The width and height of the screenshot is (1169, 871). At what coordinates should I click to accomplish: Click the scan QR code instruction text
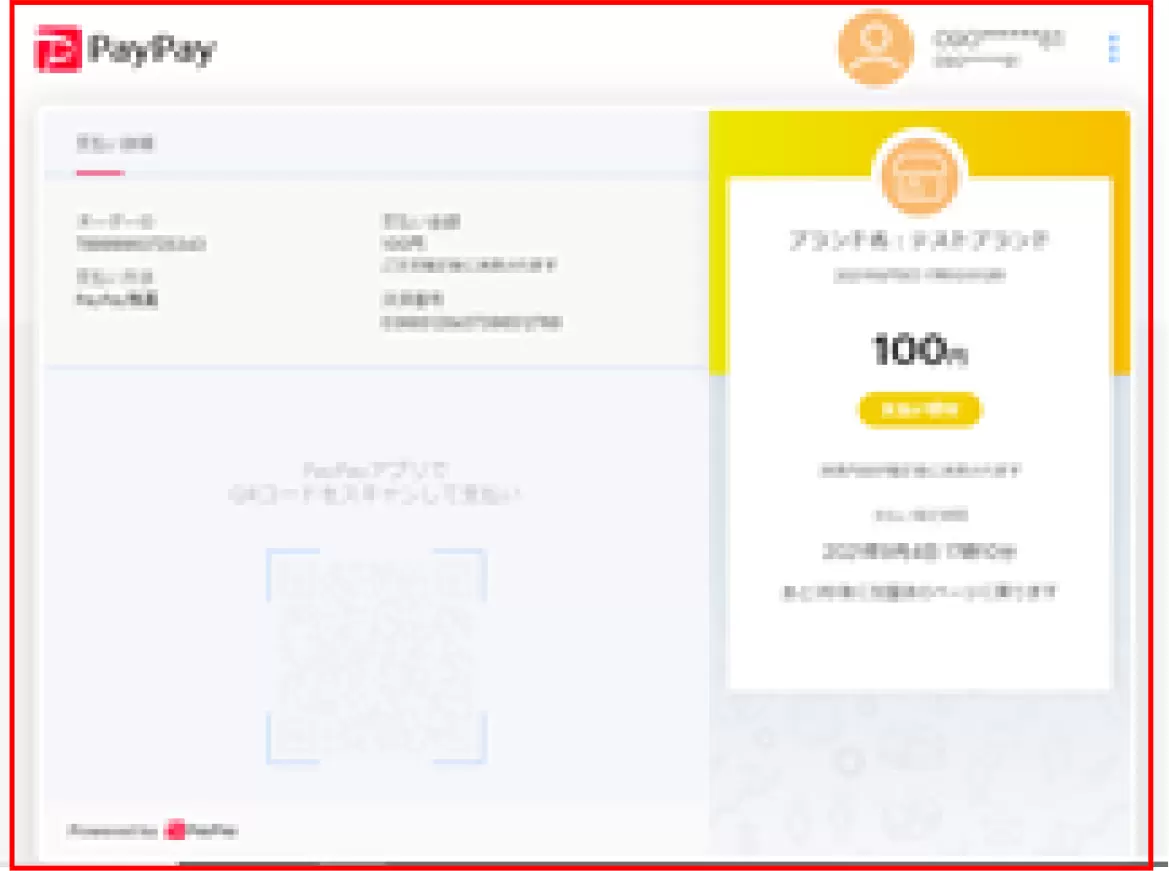375,482
